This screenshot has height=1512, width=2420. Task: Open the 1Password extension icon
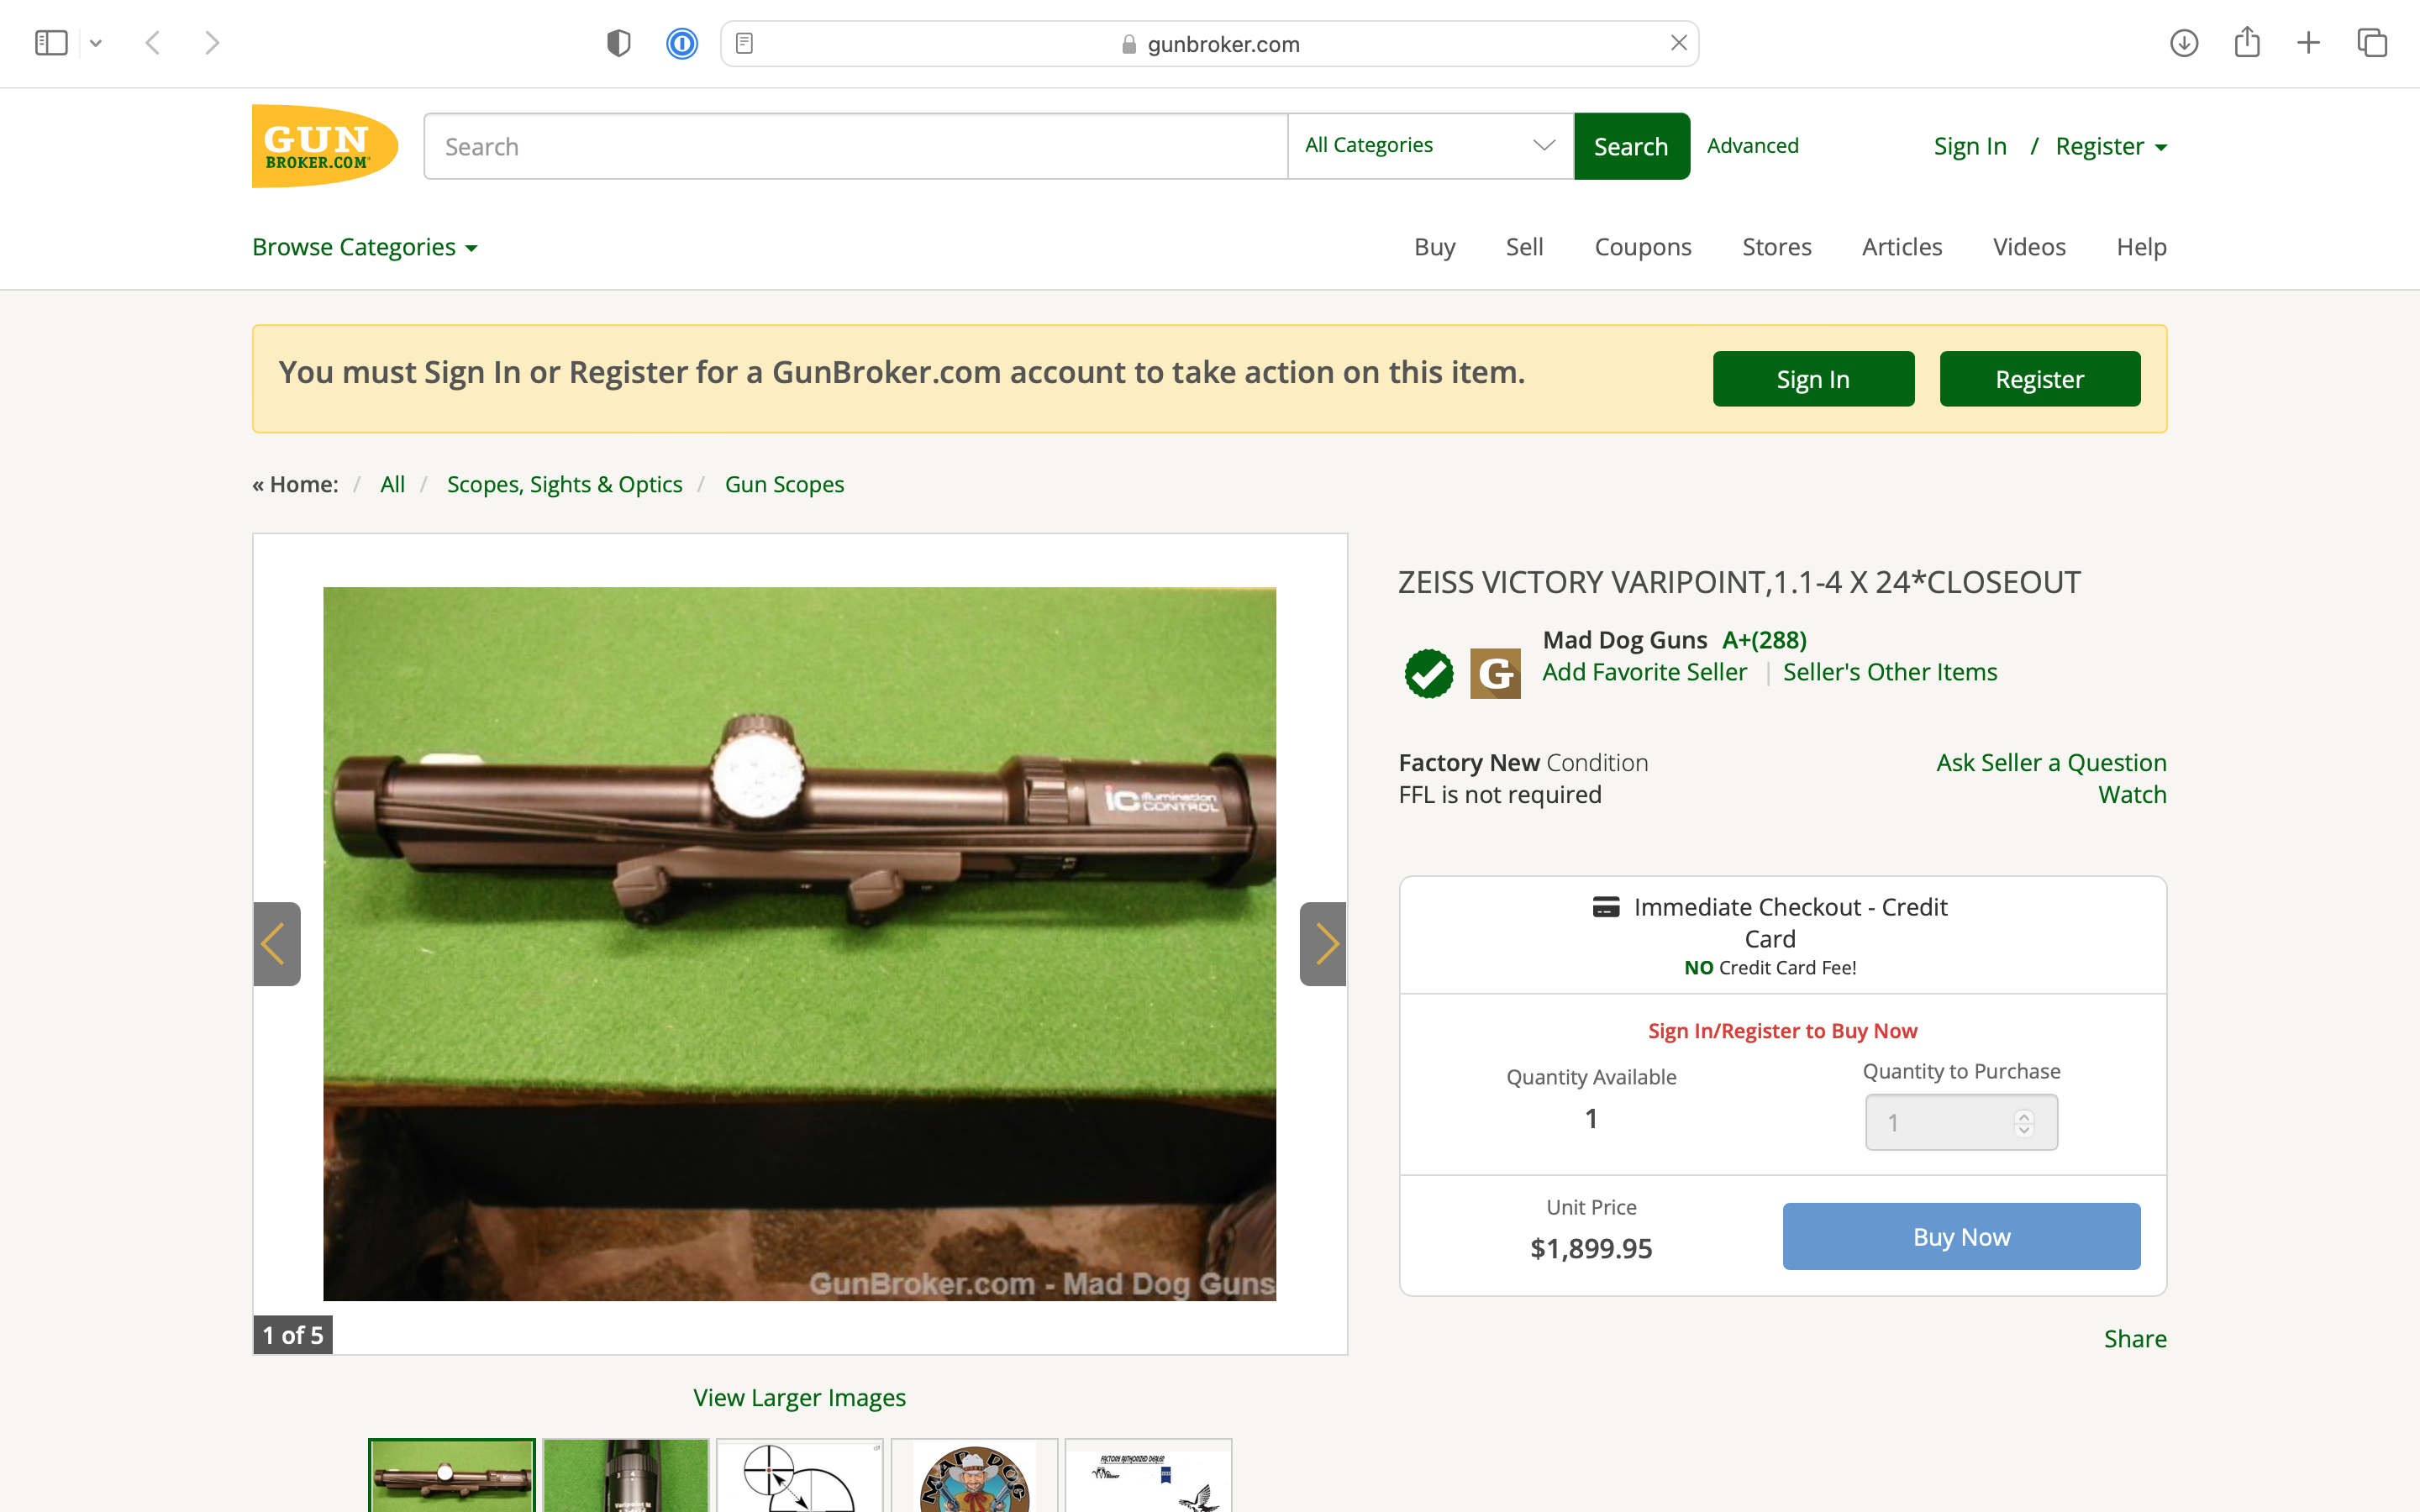tap(682, 43)
